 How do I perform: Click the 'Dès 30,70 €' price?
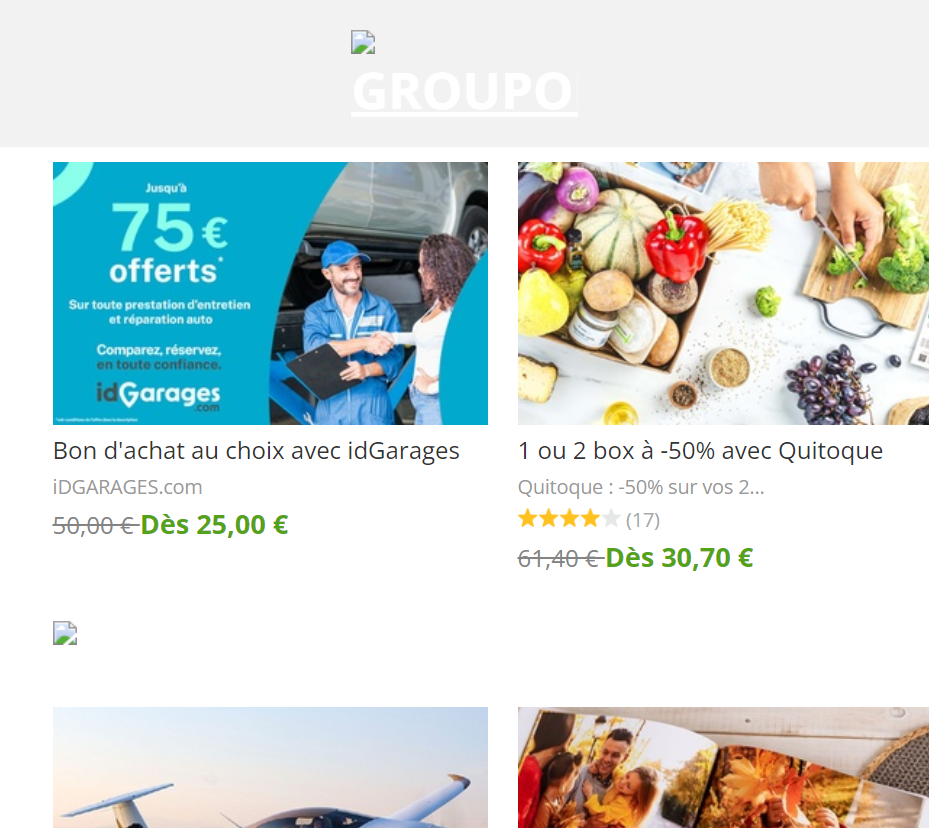click(x=679, y=558)
